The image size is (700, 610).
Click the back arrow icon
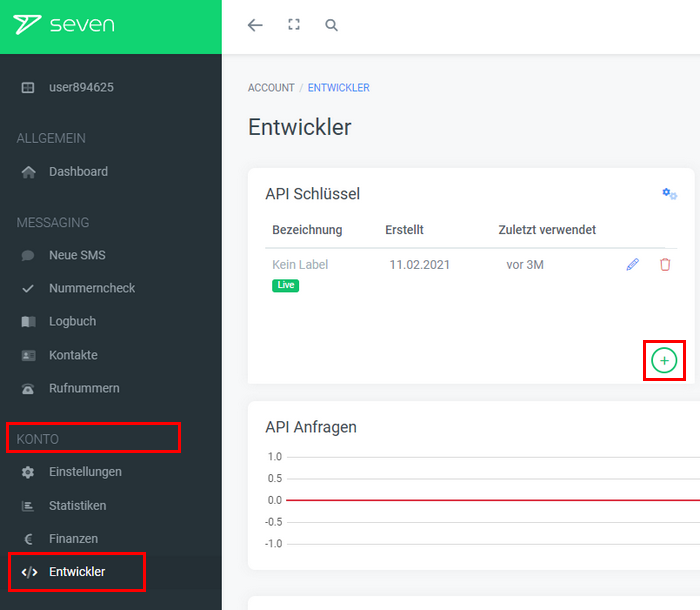255,26
